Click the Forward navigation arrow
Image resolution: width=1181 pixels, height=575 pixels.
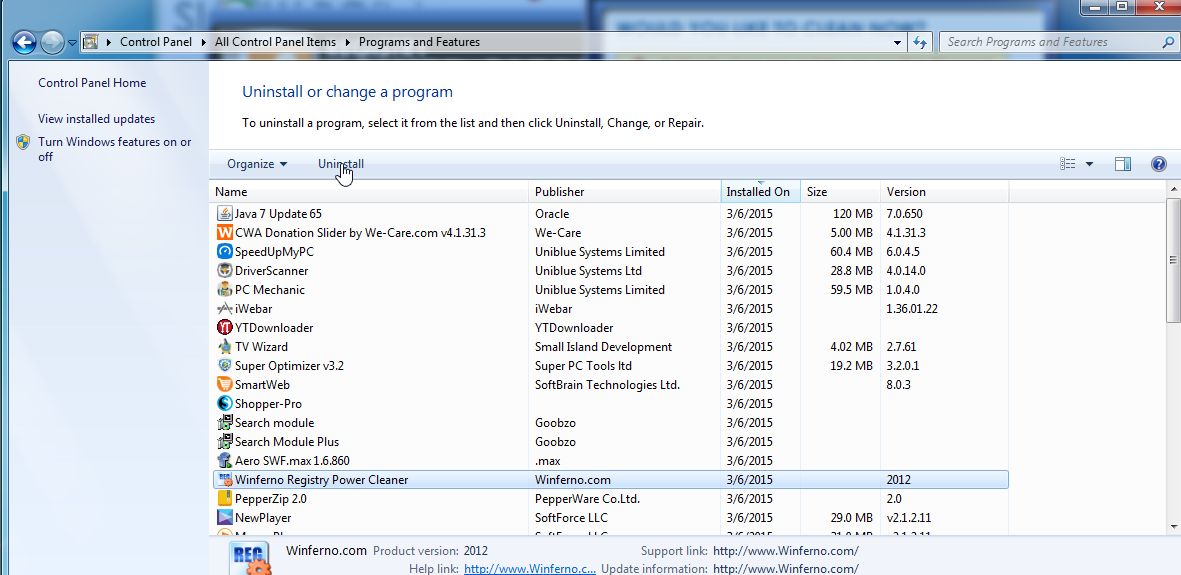point(51,42)
